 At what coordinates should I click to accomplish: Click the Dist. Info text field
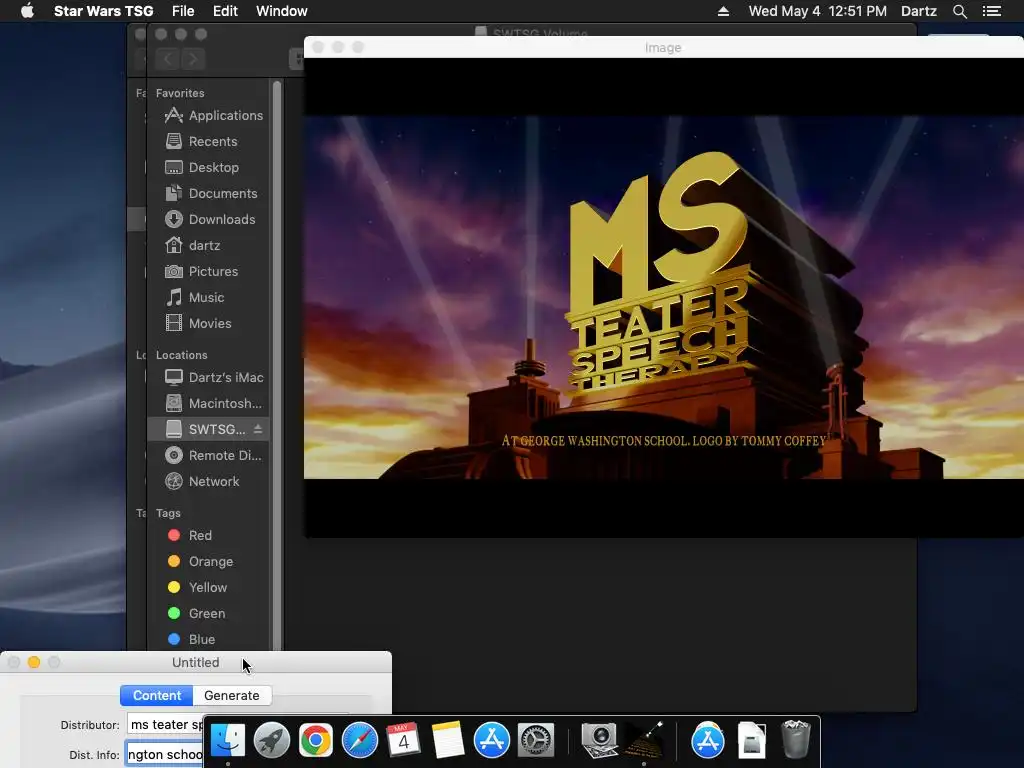coord(165,755)
